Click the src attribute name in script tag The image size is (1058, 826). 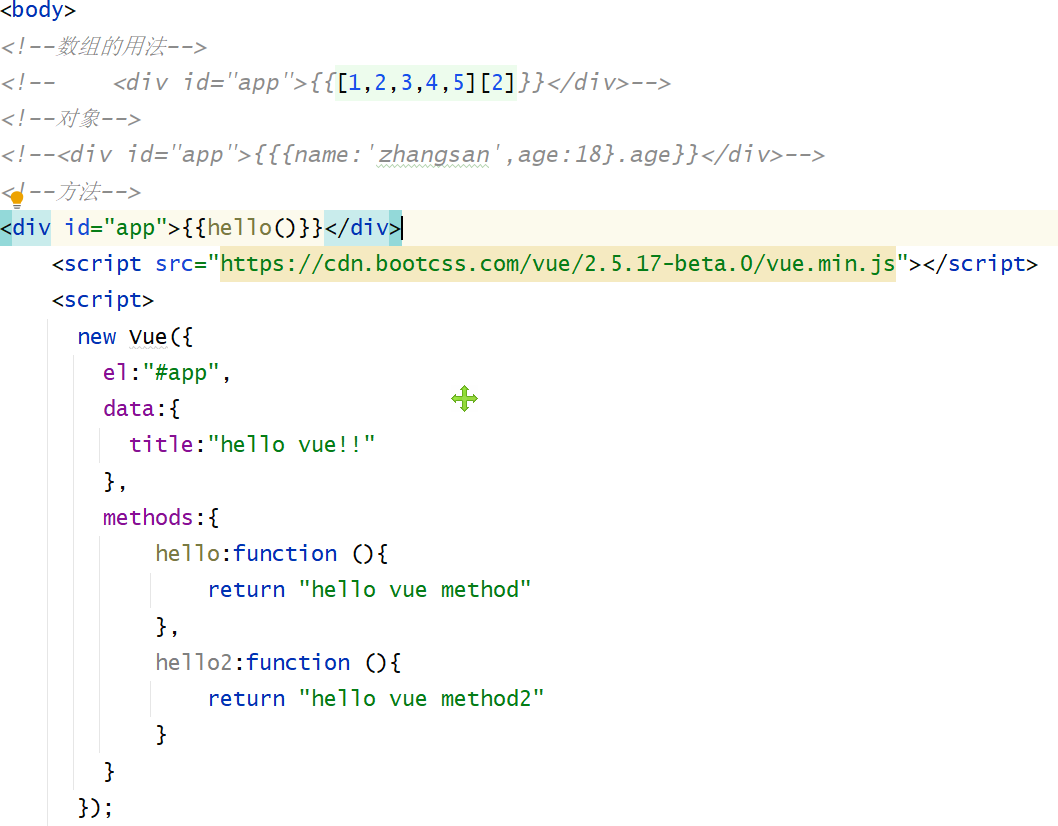[x=174, y=264]
